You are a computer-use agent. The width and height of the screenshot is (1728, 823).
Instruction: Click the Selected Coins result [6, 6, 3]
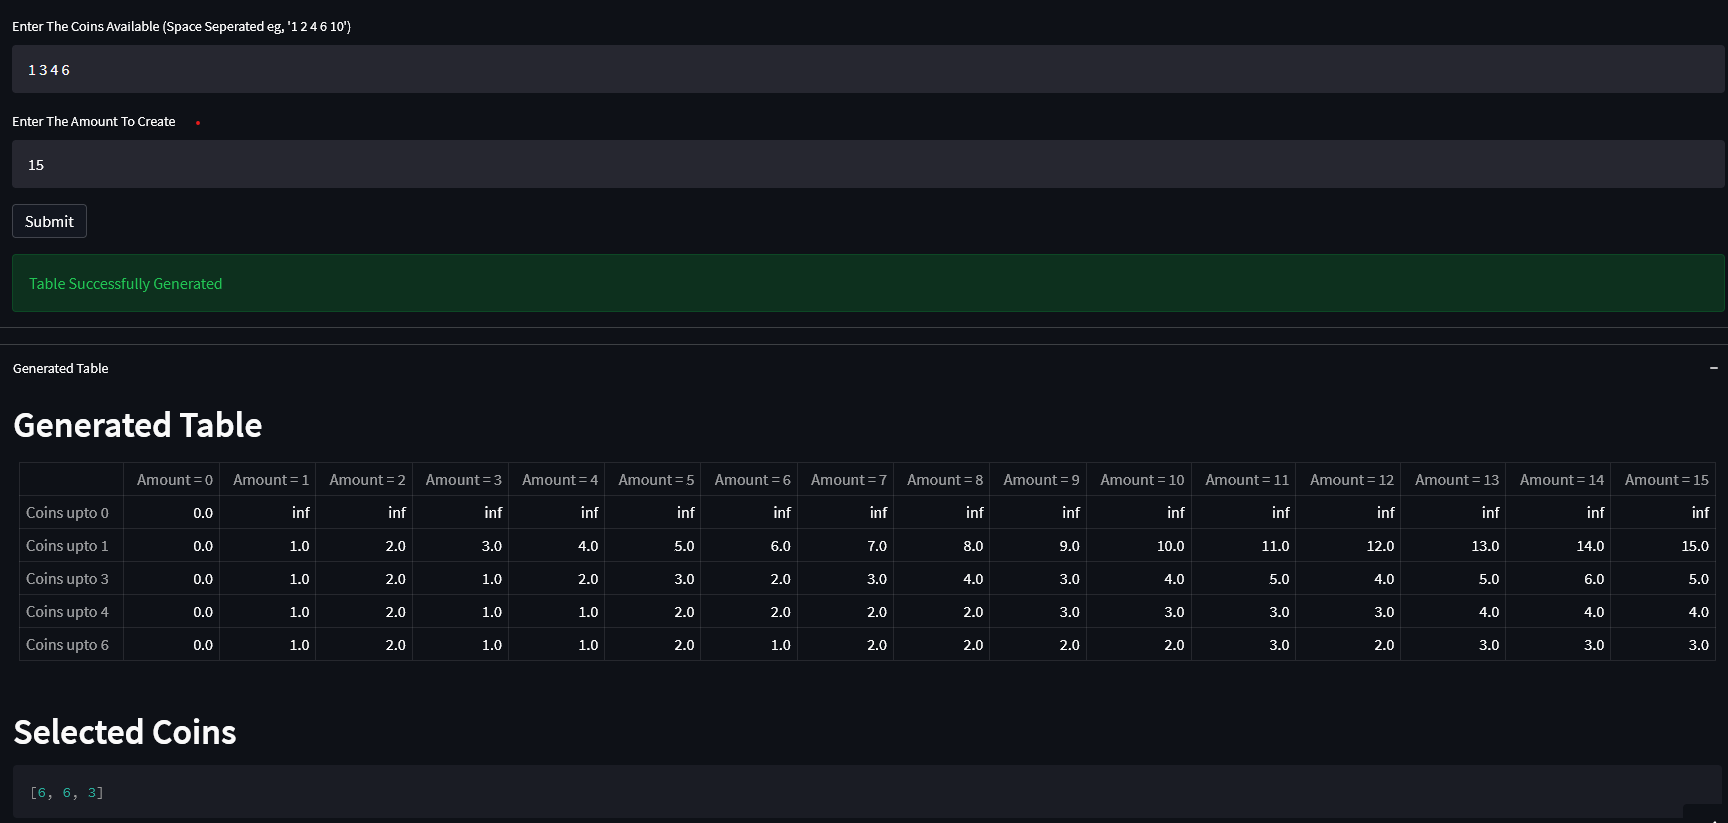67,793
